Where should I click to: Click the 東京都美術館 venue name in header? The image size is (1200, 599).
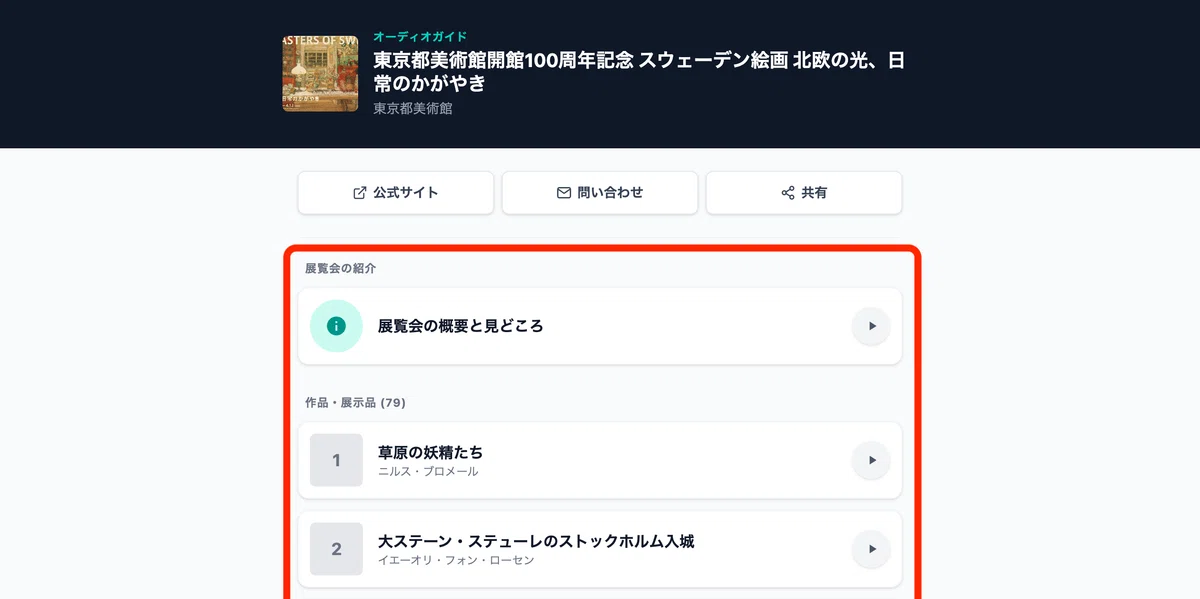(x=413, y=108)
